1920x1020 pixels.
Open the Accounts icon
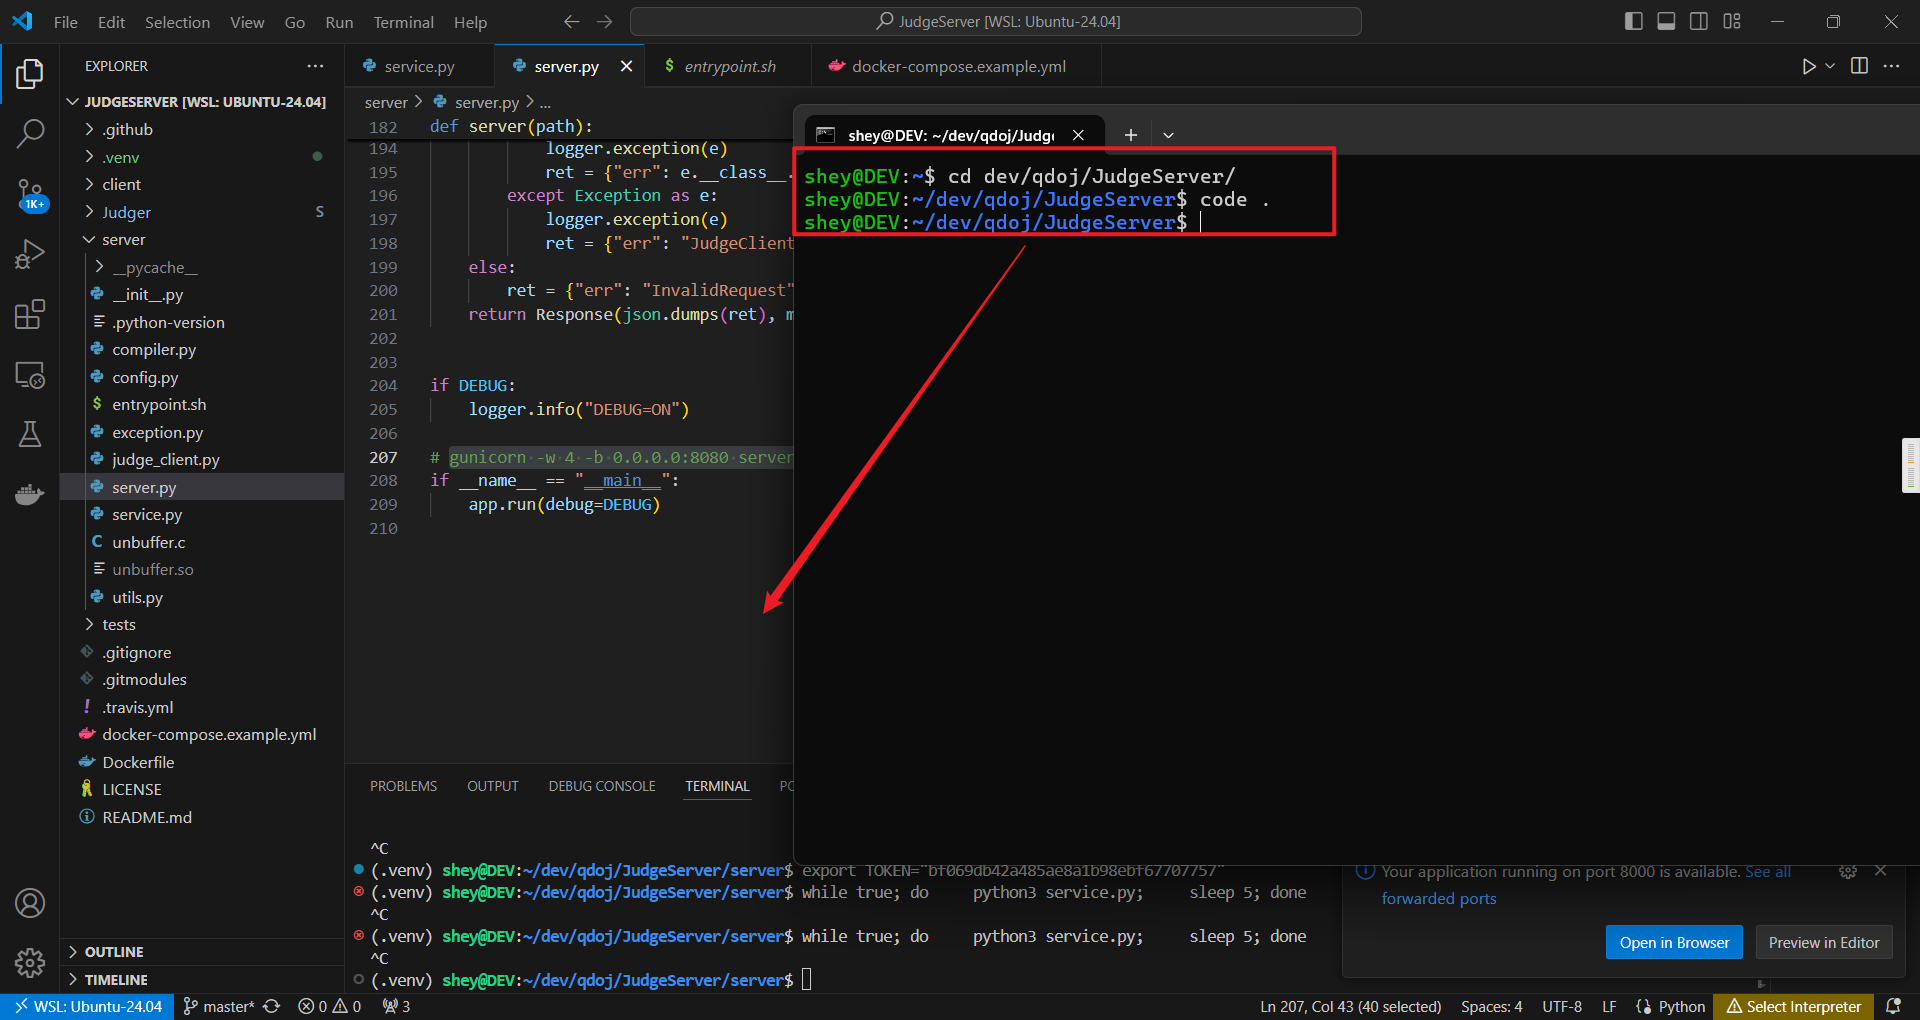pyautogui.click(x=30, y=903)
